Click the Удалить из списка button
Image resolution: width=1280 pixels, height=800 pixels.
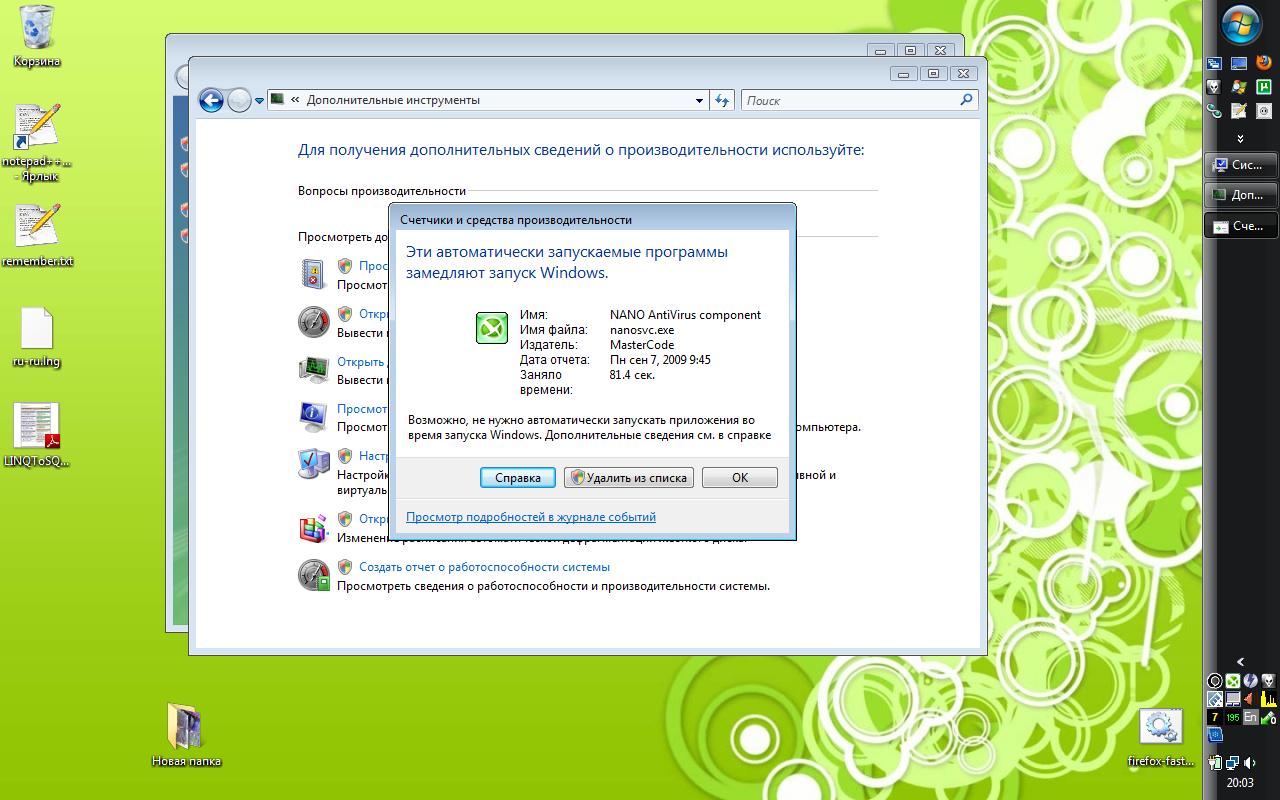tap(629, 478)
